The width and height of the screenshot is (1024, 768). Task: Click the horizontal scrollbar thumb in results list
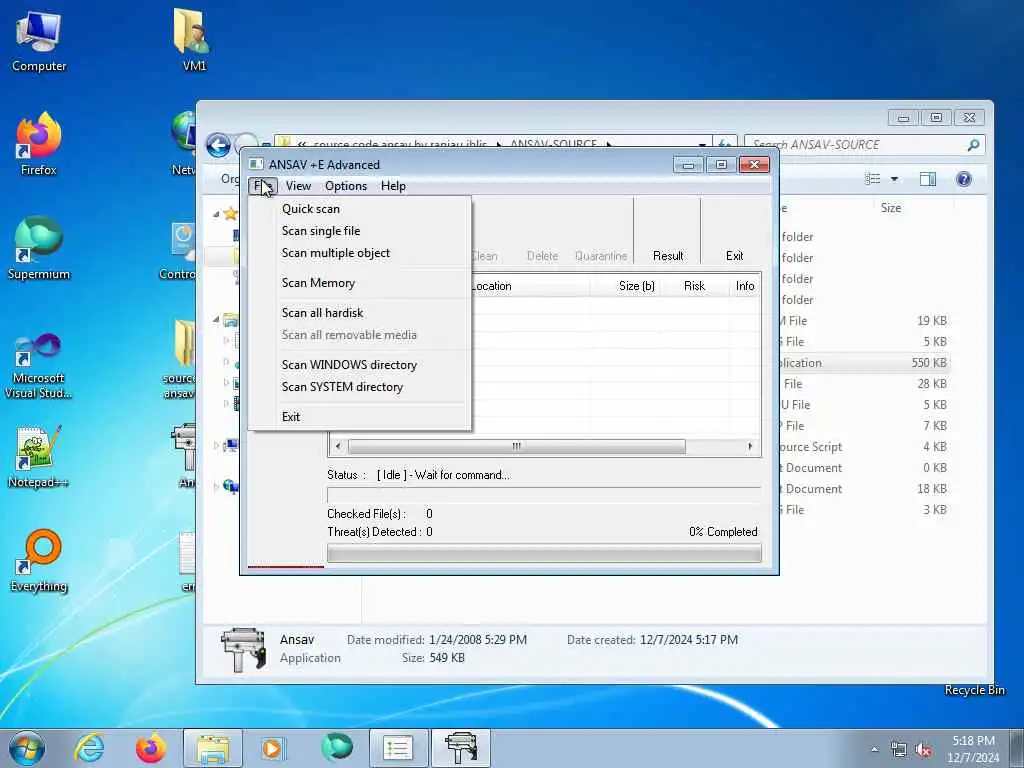pos(517,447)
